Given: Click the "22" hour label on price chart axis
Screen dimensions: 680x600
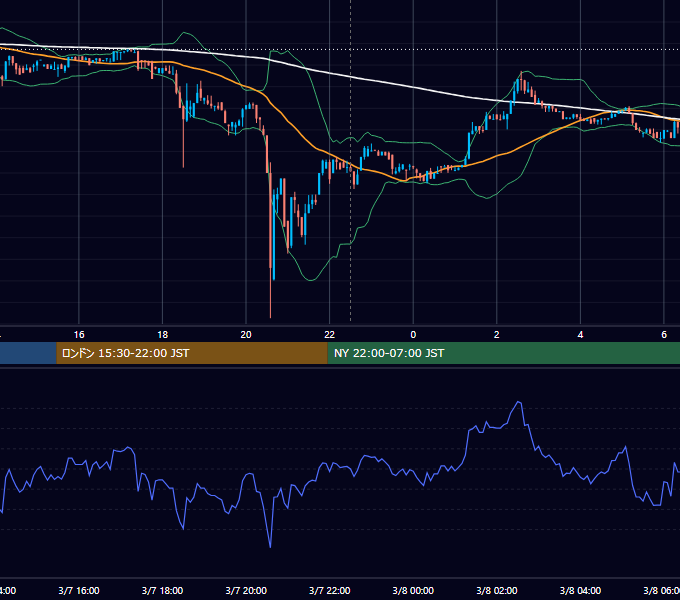Looking at the screenshot, I should click(330, 334).
